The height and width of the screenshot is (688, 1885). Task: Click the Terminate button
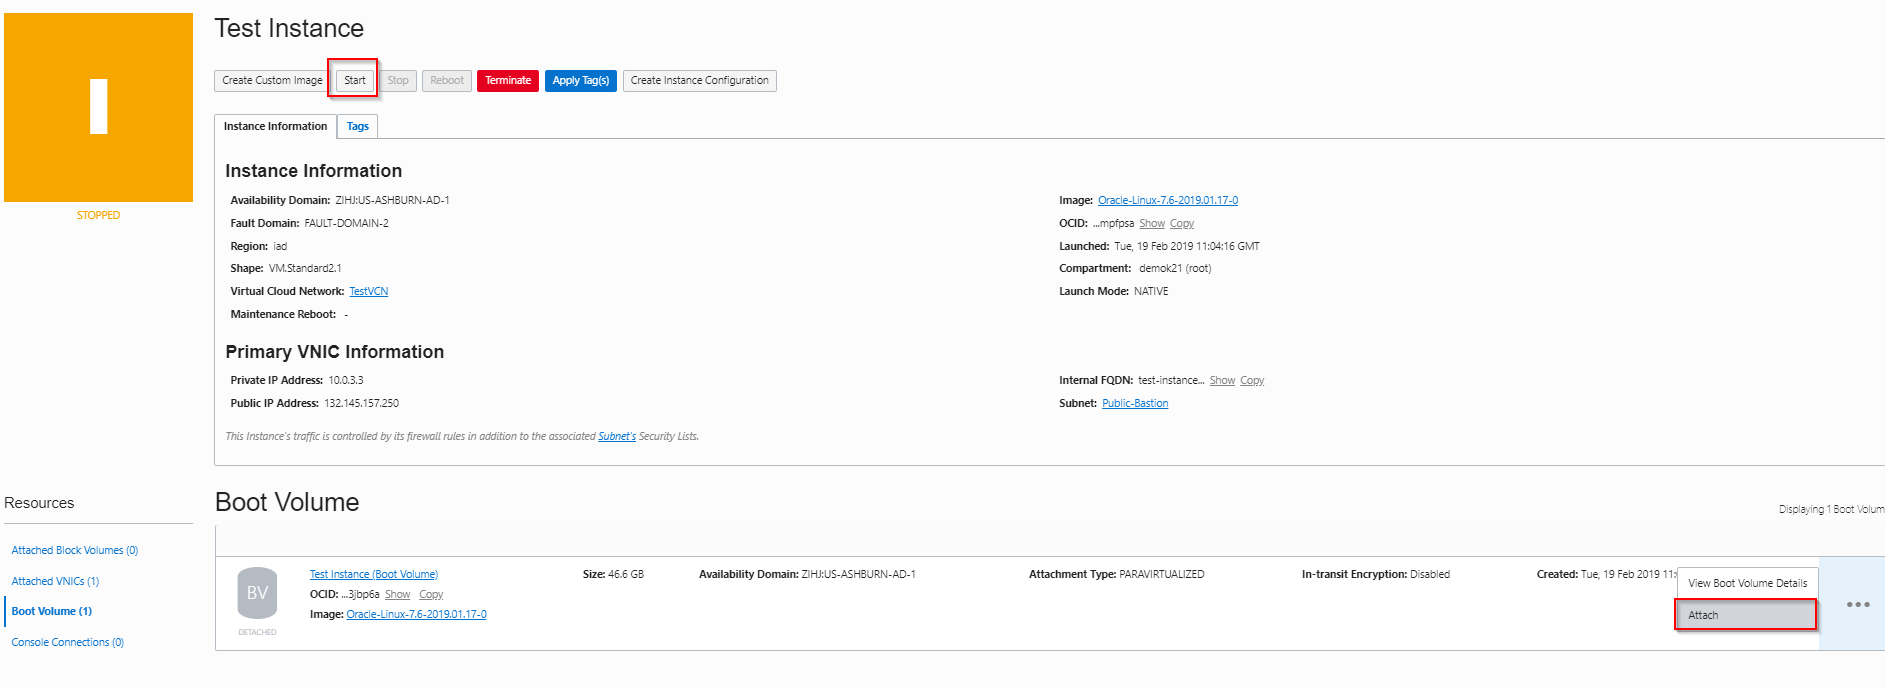click(508, 81)
